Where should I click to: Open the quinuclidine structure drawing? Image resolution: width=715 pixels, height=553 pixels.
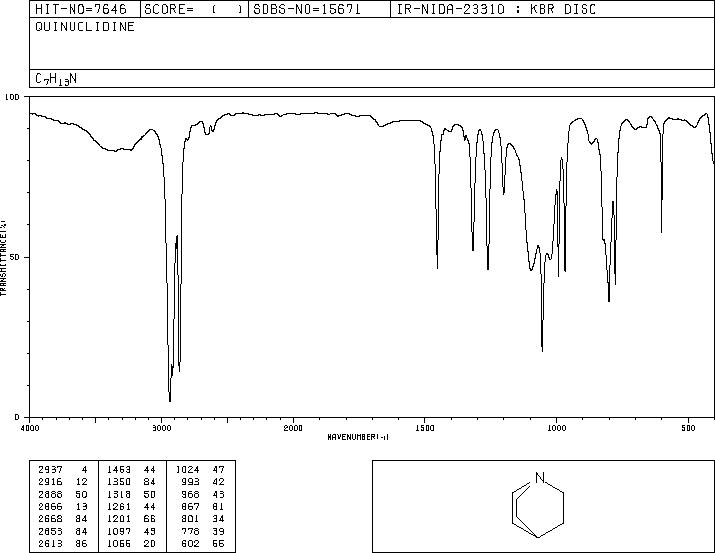click(538, 505)
